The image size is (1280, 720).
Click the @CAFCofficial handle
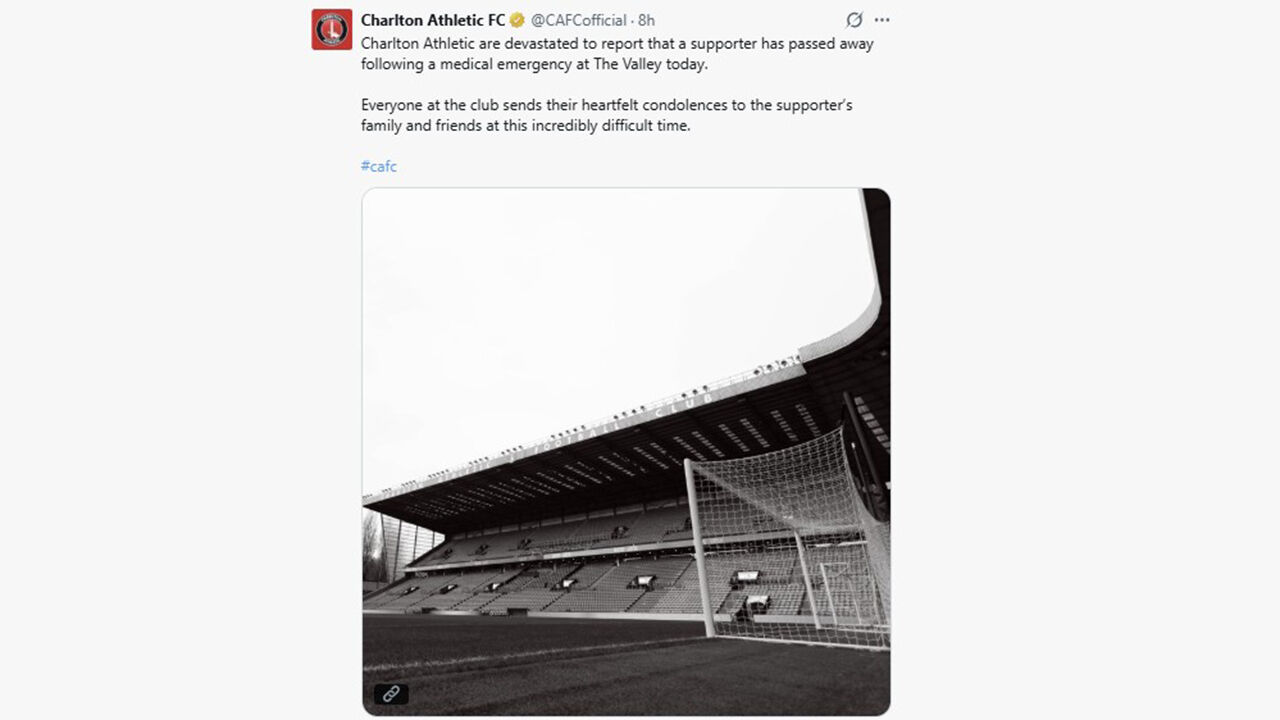click(578, 20)
